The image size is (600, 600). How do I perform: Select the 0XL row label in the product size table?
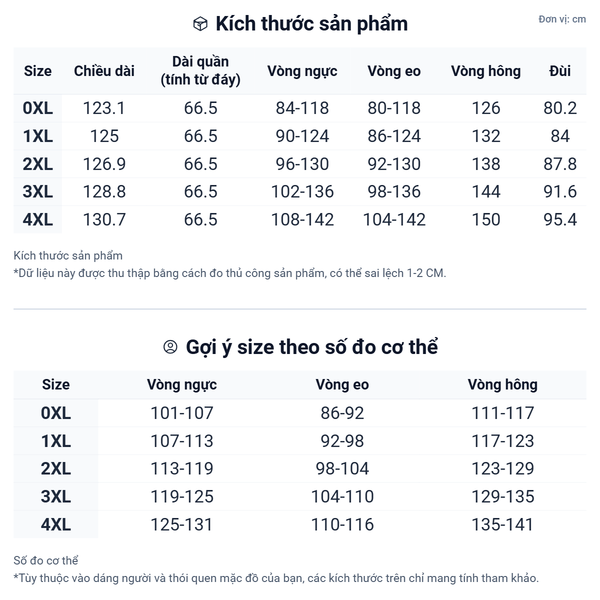[38, 108]
